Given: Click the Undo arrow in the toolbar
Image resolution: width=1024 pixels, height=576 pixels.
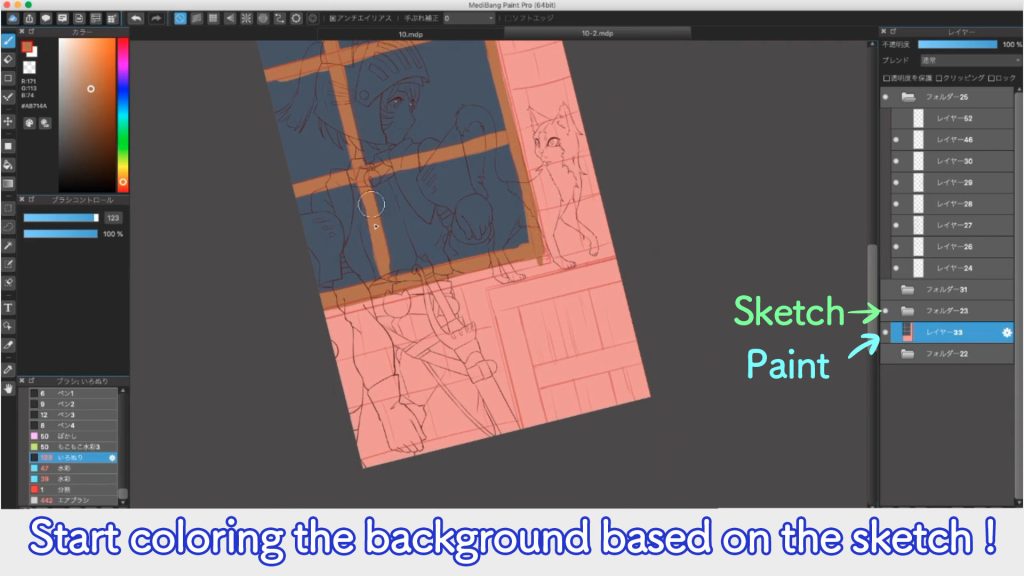Looking at the screenshot, I should point(136,18).
